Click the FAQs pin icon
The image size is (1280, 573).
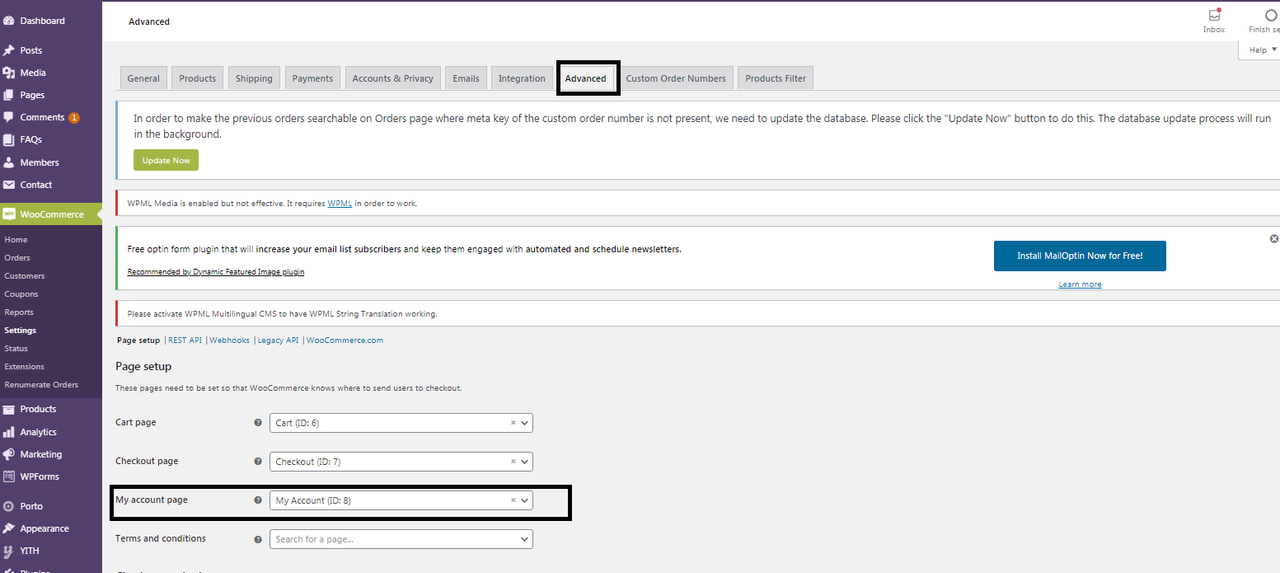[x=9, y=140]
